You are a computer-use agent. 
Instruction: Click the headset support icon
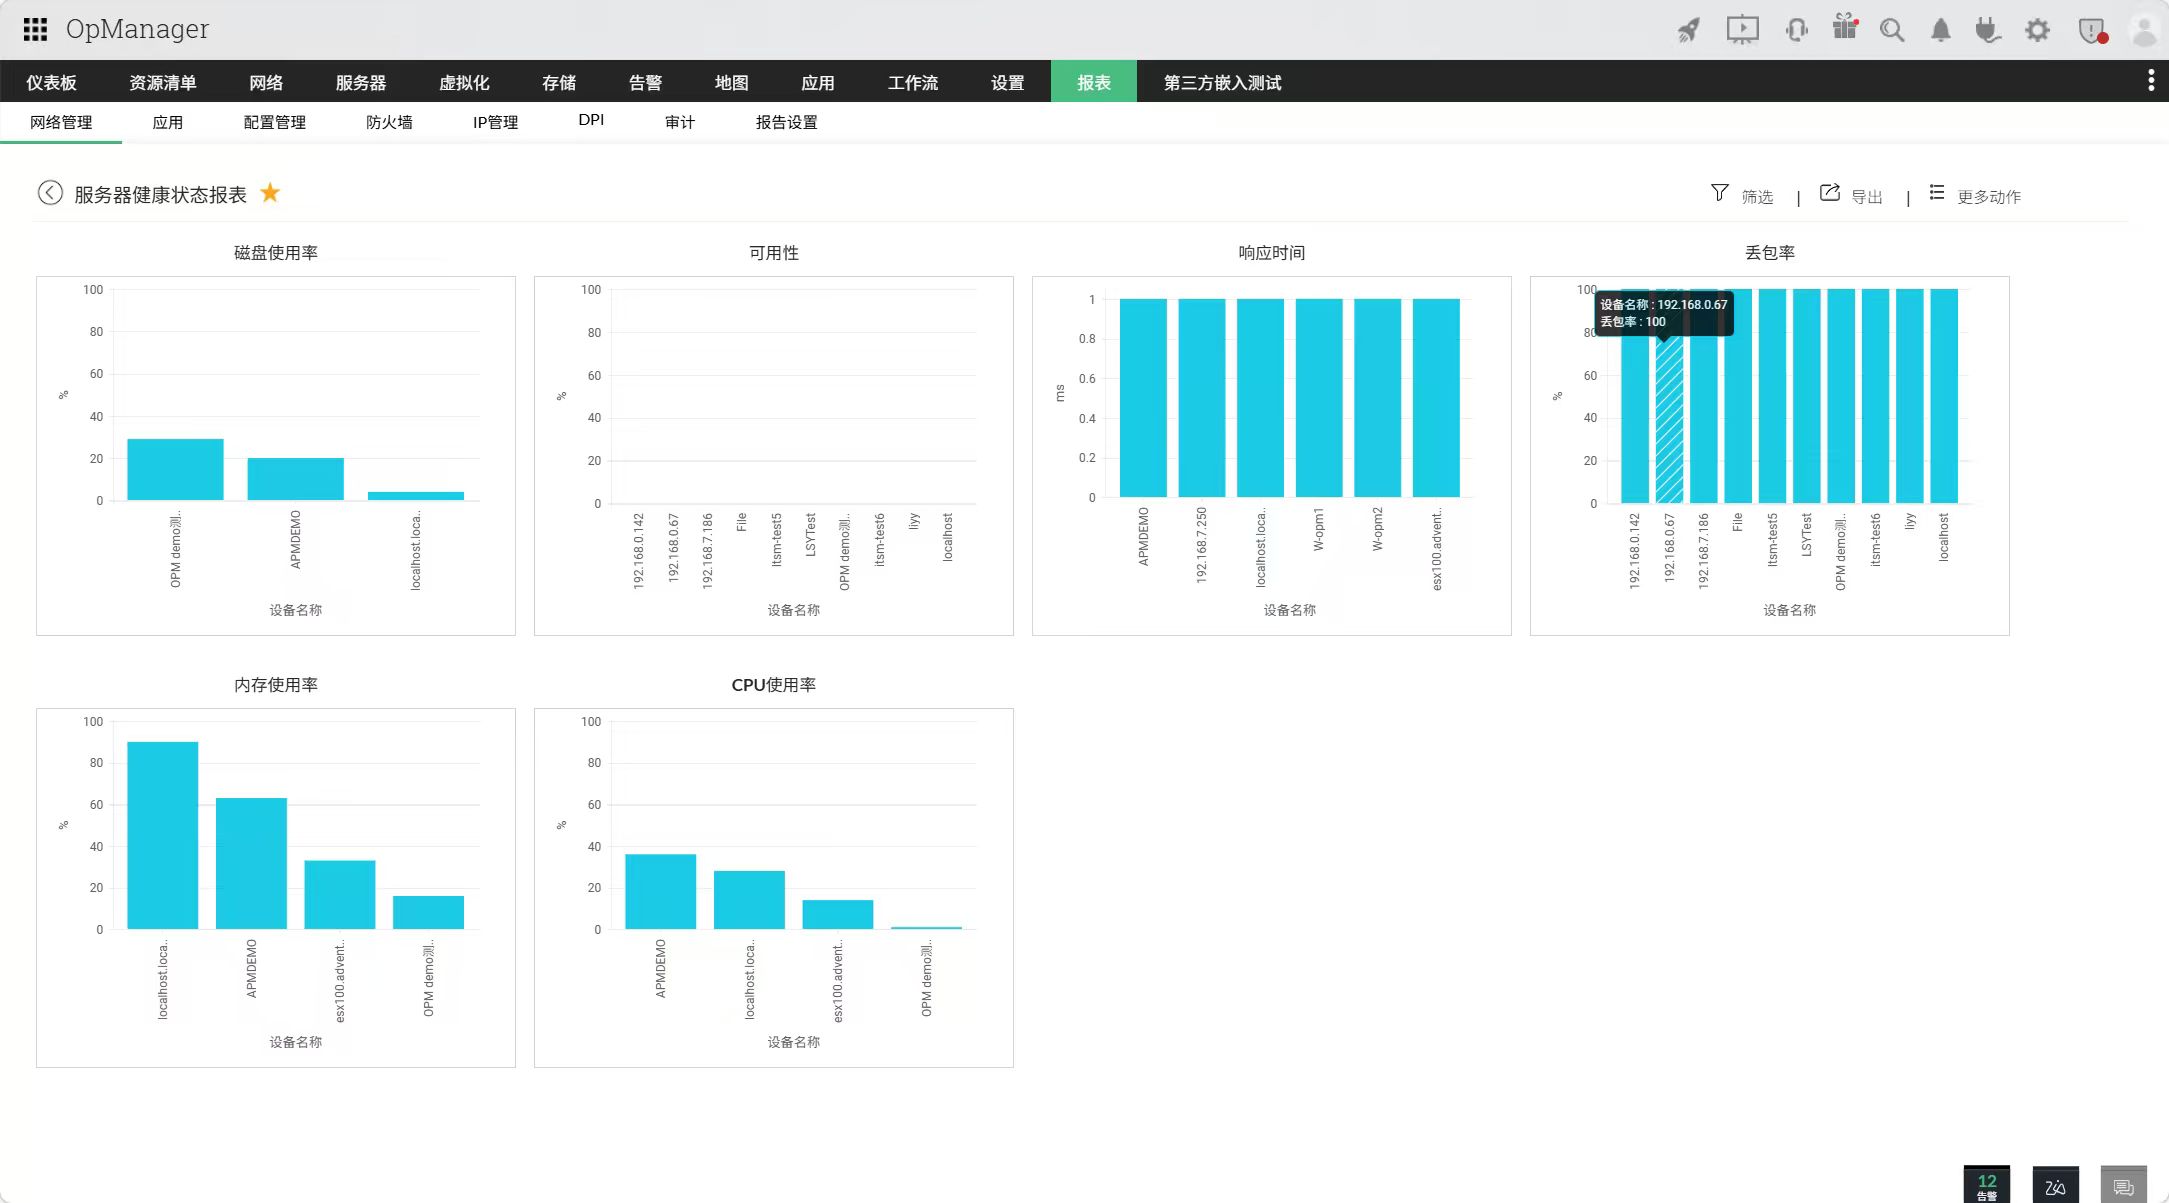1796,30
